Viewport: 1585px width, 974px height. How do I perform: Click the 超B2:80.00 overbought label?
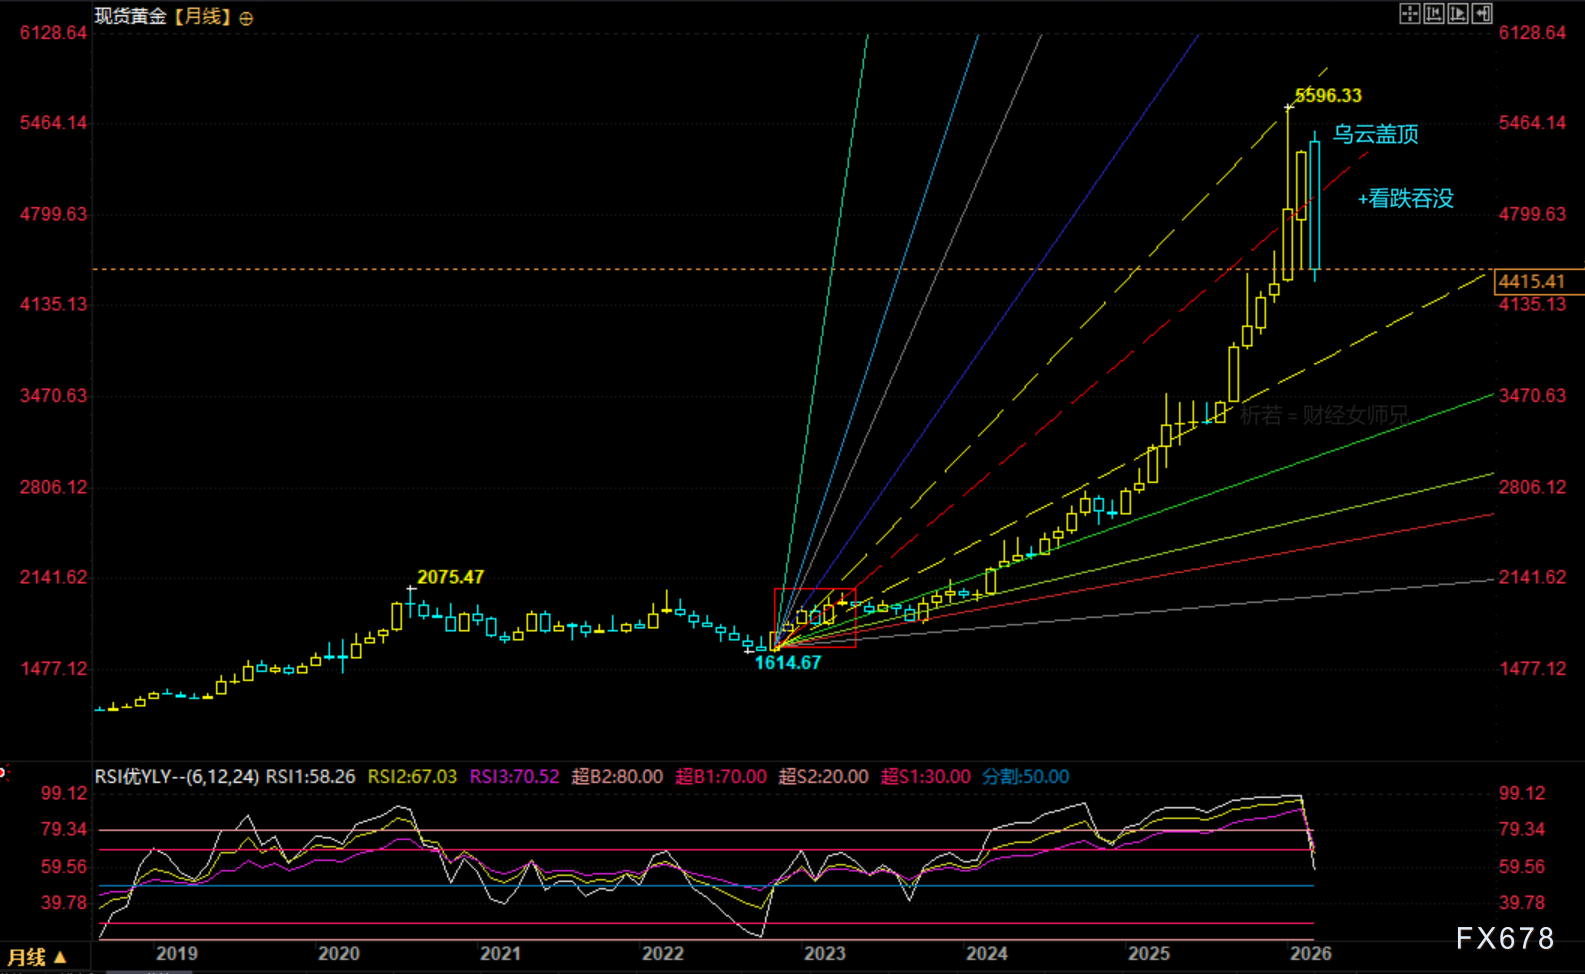617,777
